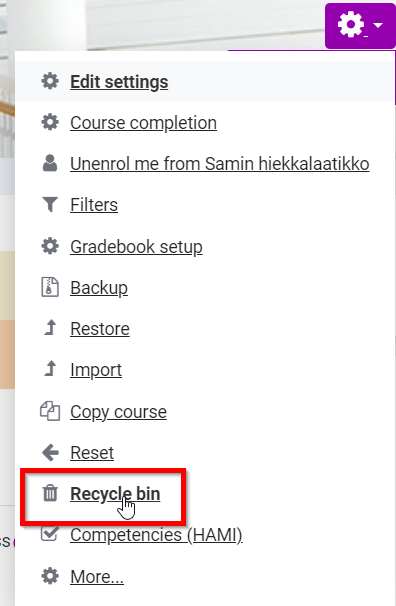Click the gear icon beside Edit settings
Viewport: 396px width, 606px height.
pyautogui.click(x=50, y=82)
